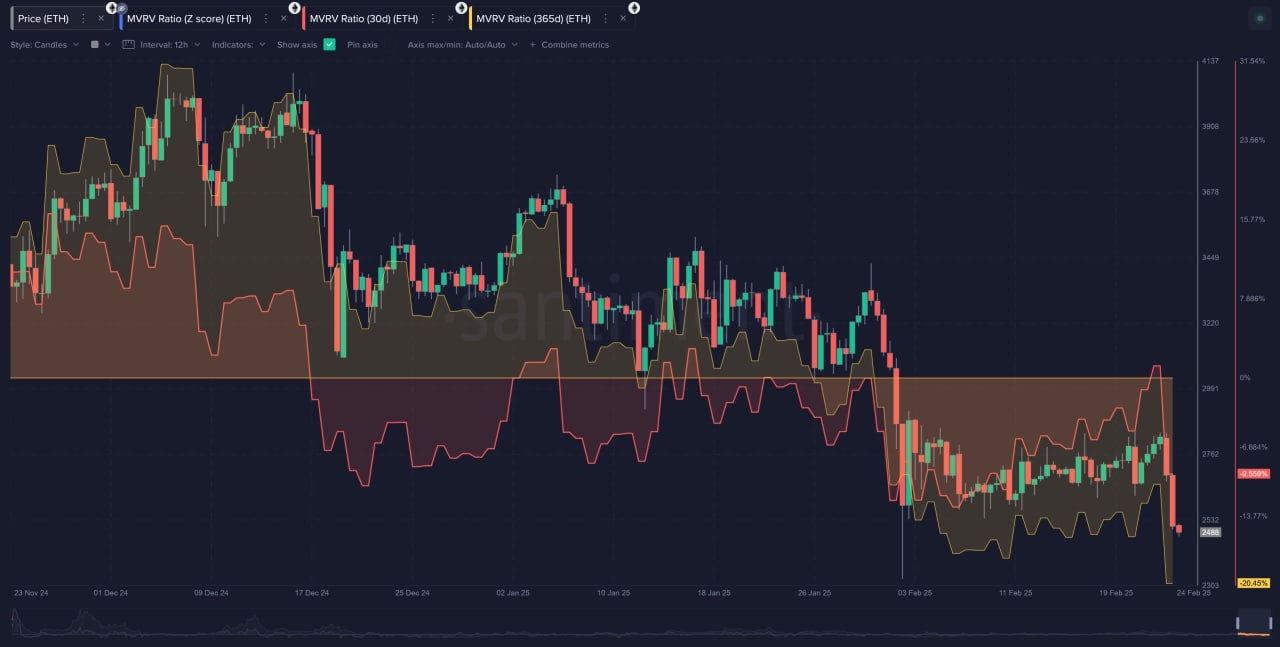
Task: Click Combine metrics button
Action: click(x=568, y=44)
